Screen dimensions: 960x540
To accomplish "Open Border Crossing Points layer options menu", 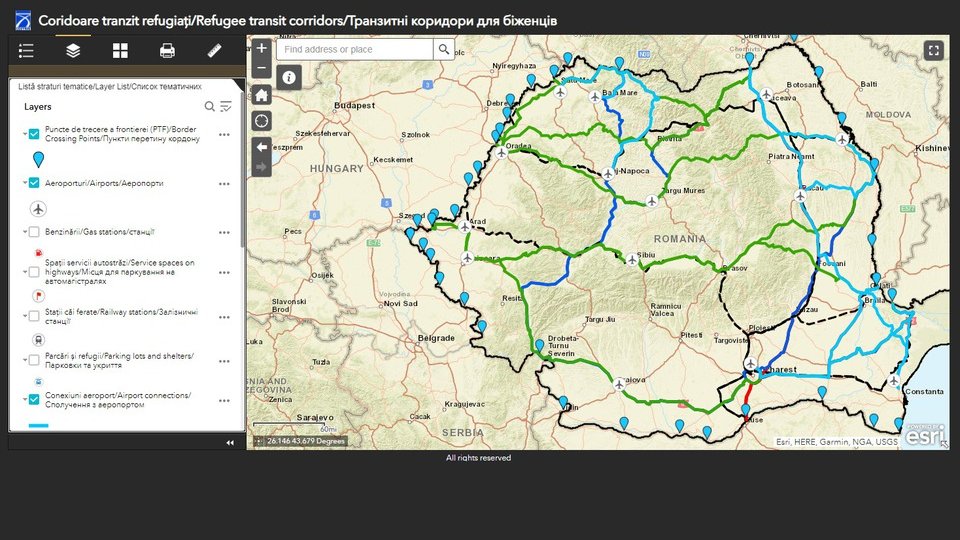I will (x=224, y=135).
